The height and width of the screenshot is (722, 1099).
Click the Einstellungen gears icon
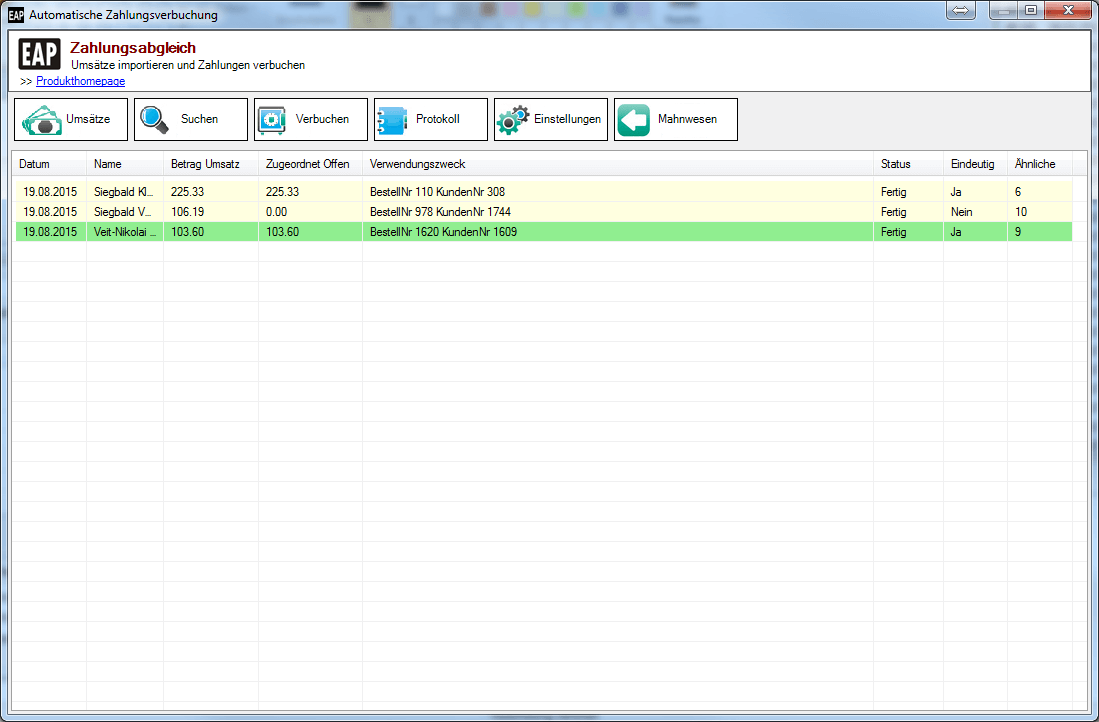513,120
